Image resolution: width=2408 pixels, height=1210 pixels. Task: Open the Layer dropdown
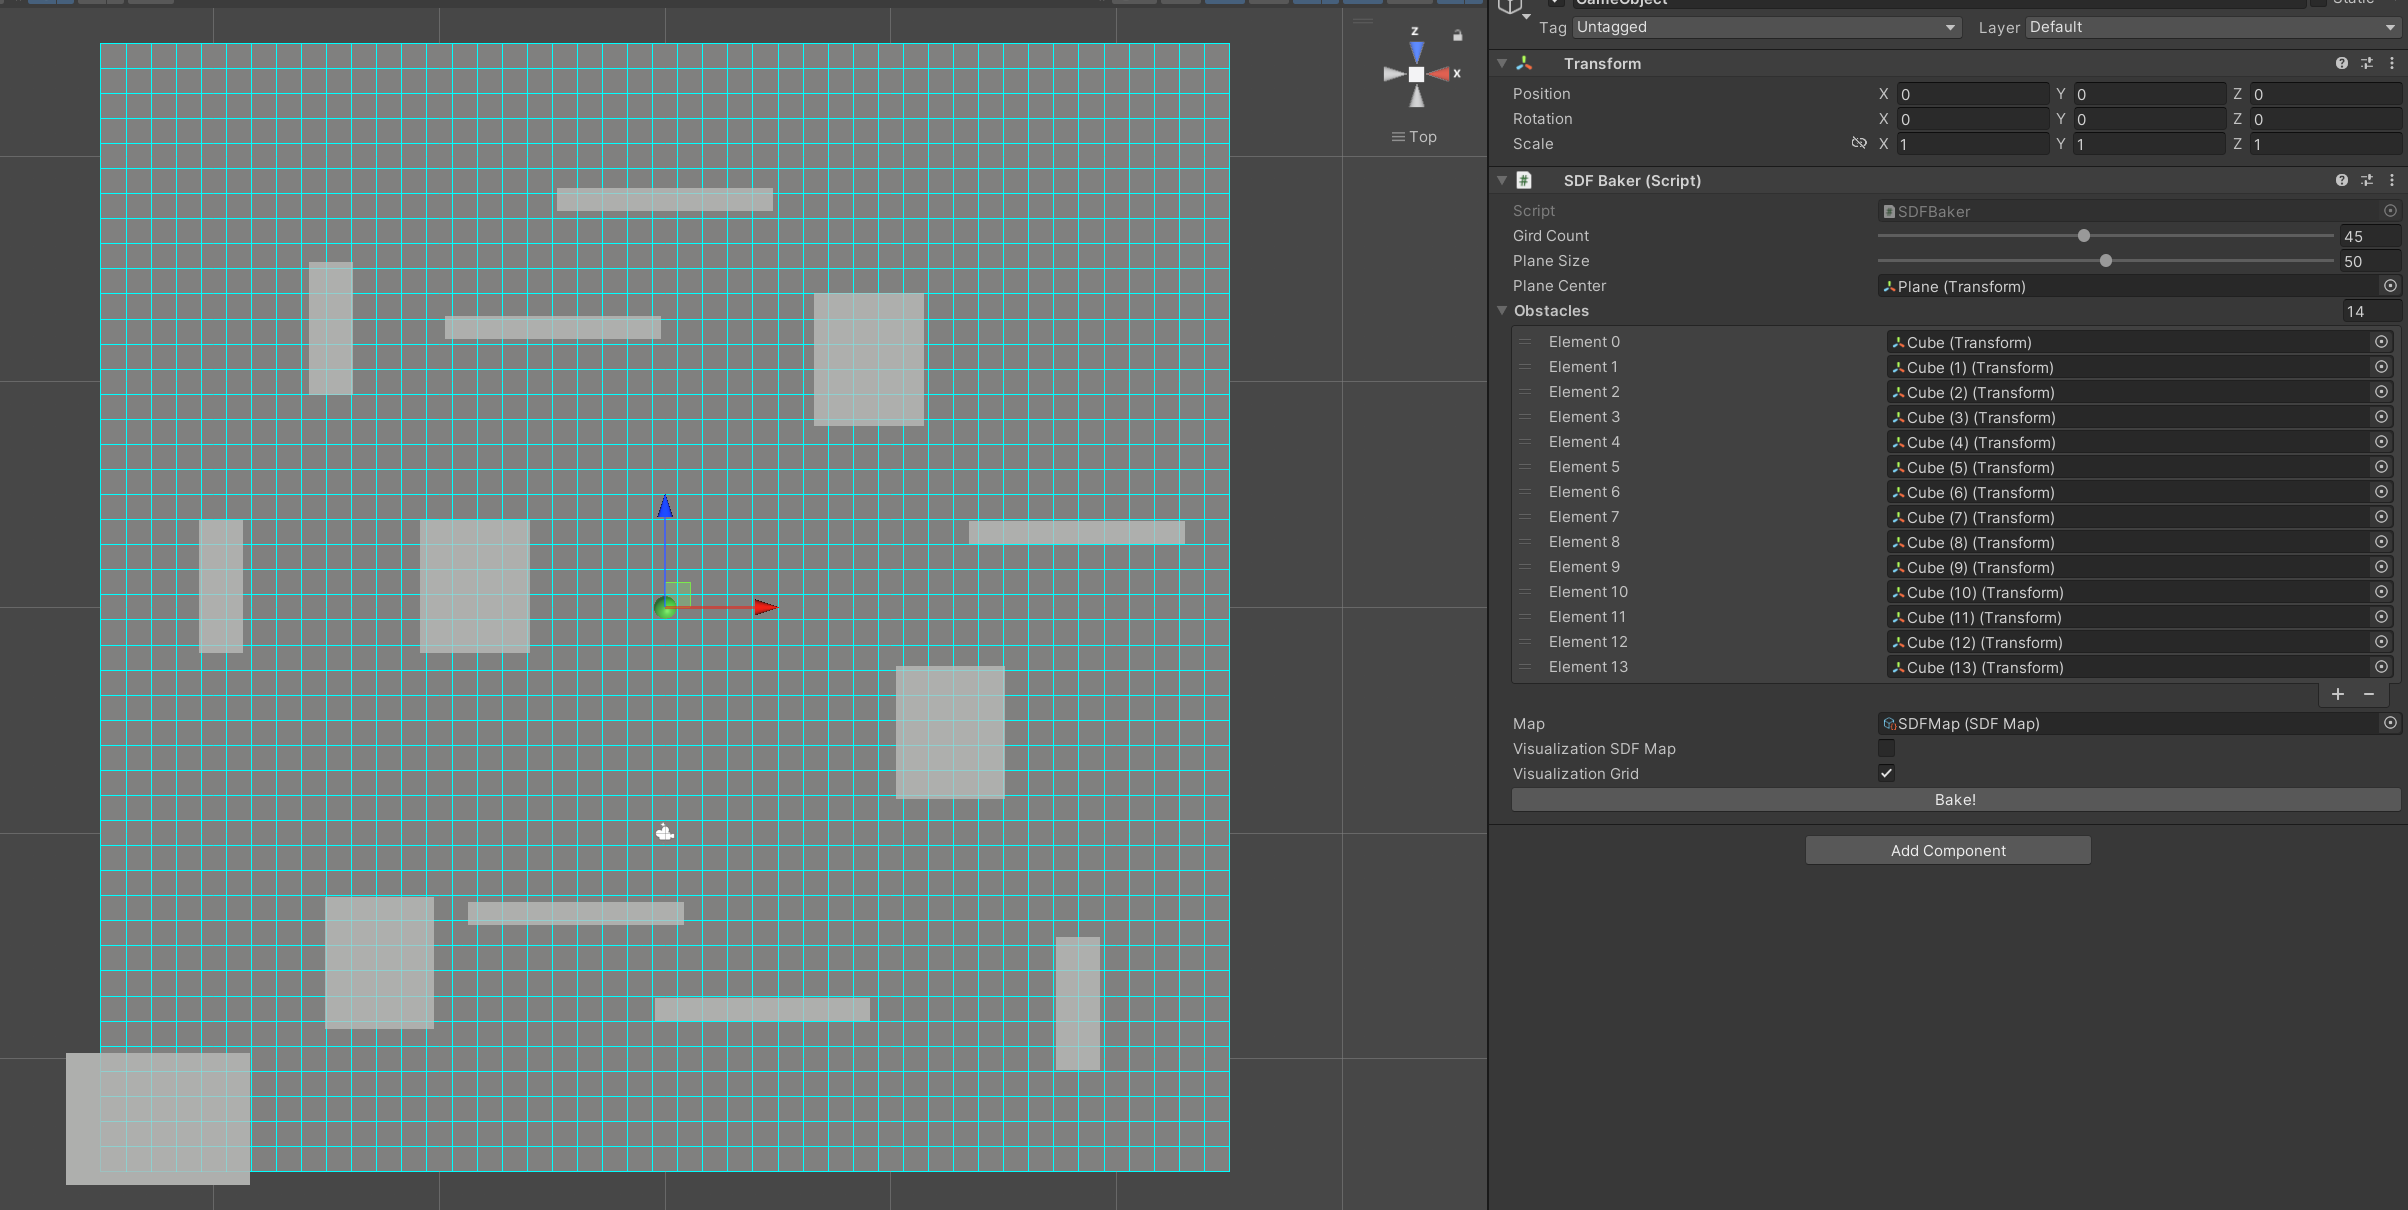(2212, 27)
